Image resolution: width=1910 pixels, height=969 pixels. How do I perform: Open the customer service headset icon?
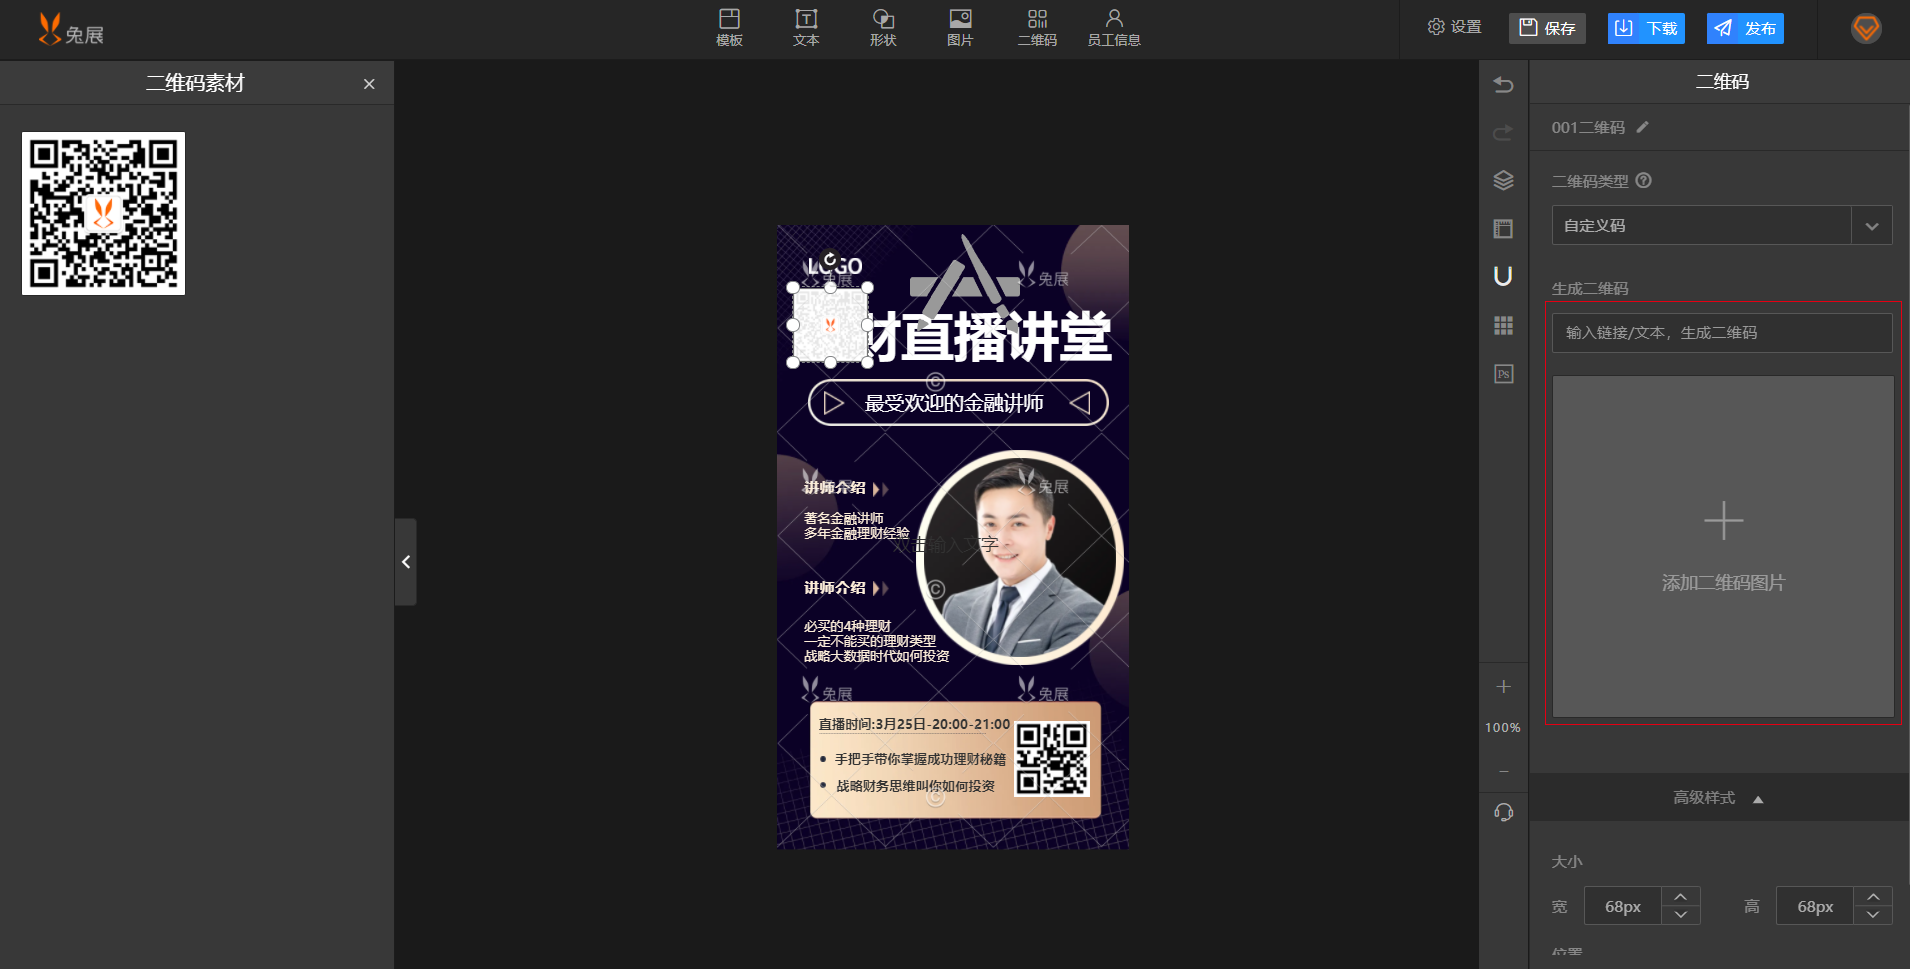click(1503, 812)
